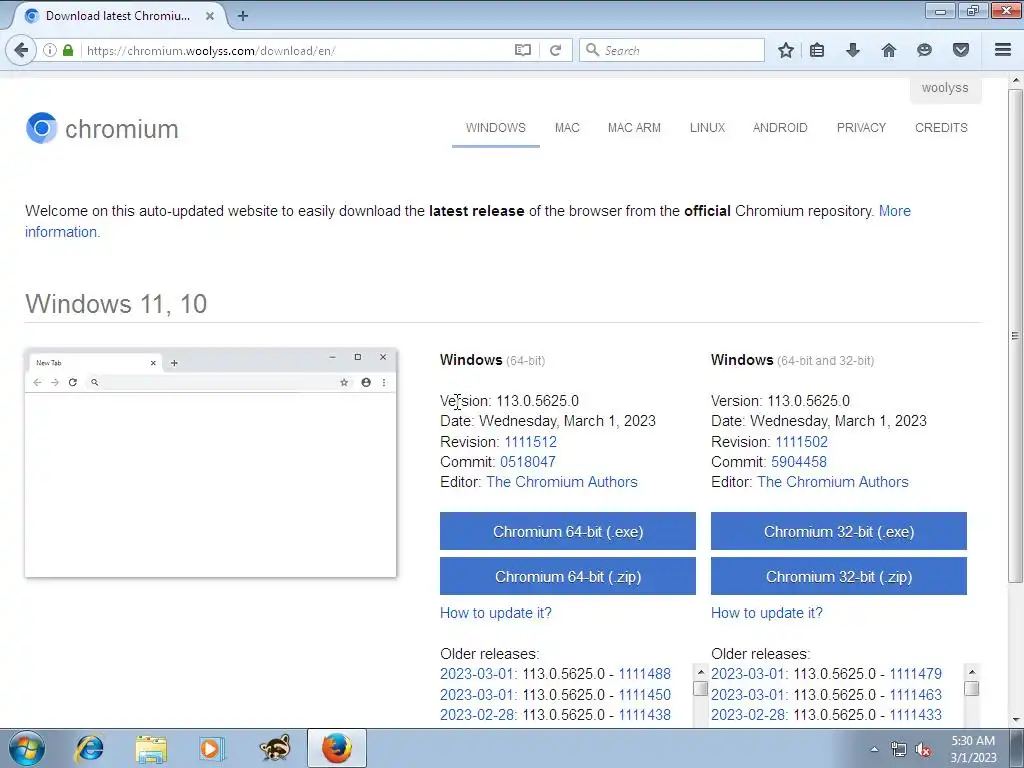
Task: Open 64-bit revision 1111512 link
Action: click(x=530, y=442)
